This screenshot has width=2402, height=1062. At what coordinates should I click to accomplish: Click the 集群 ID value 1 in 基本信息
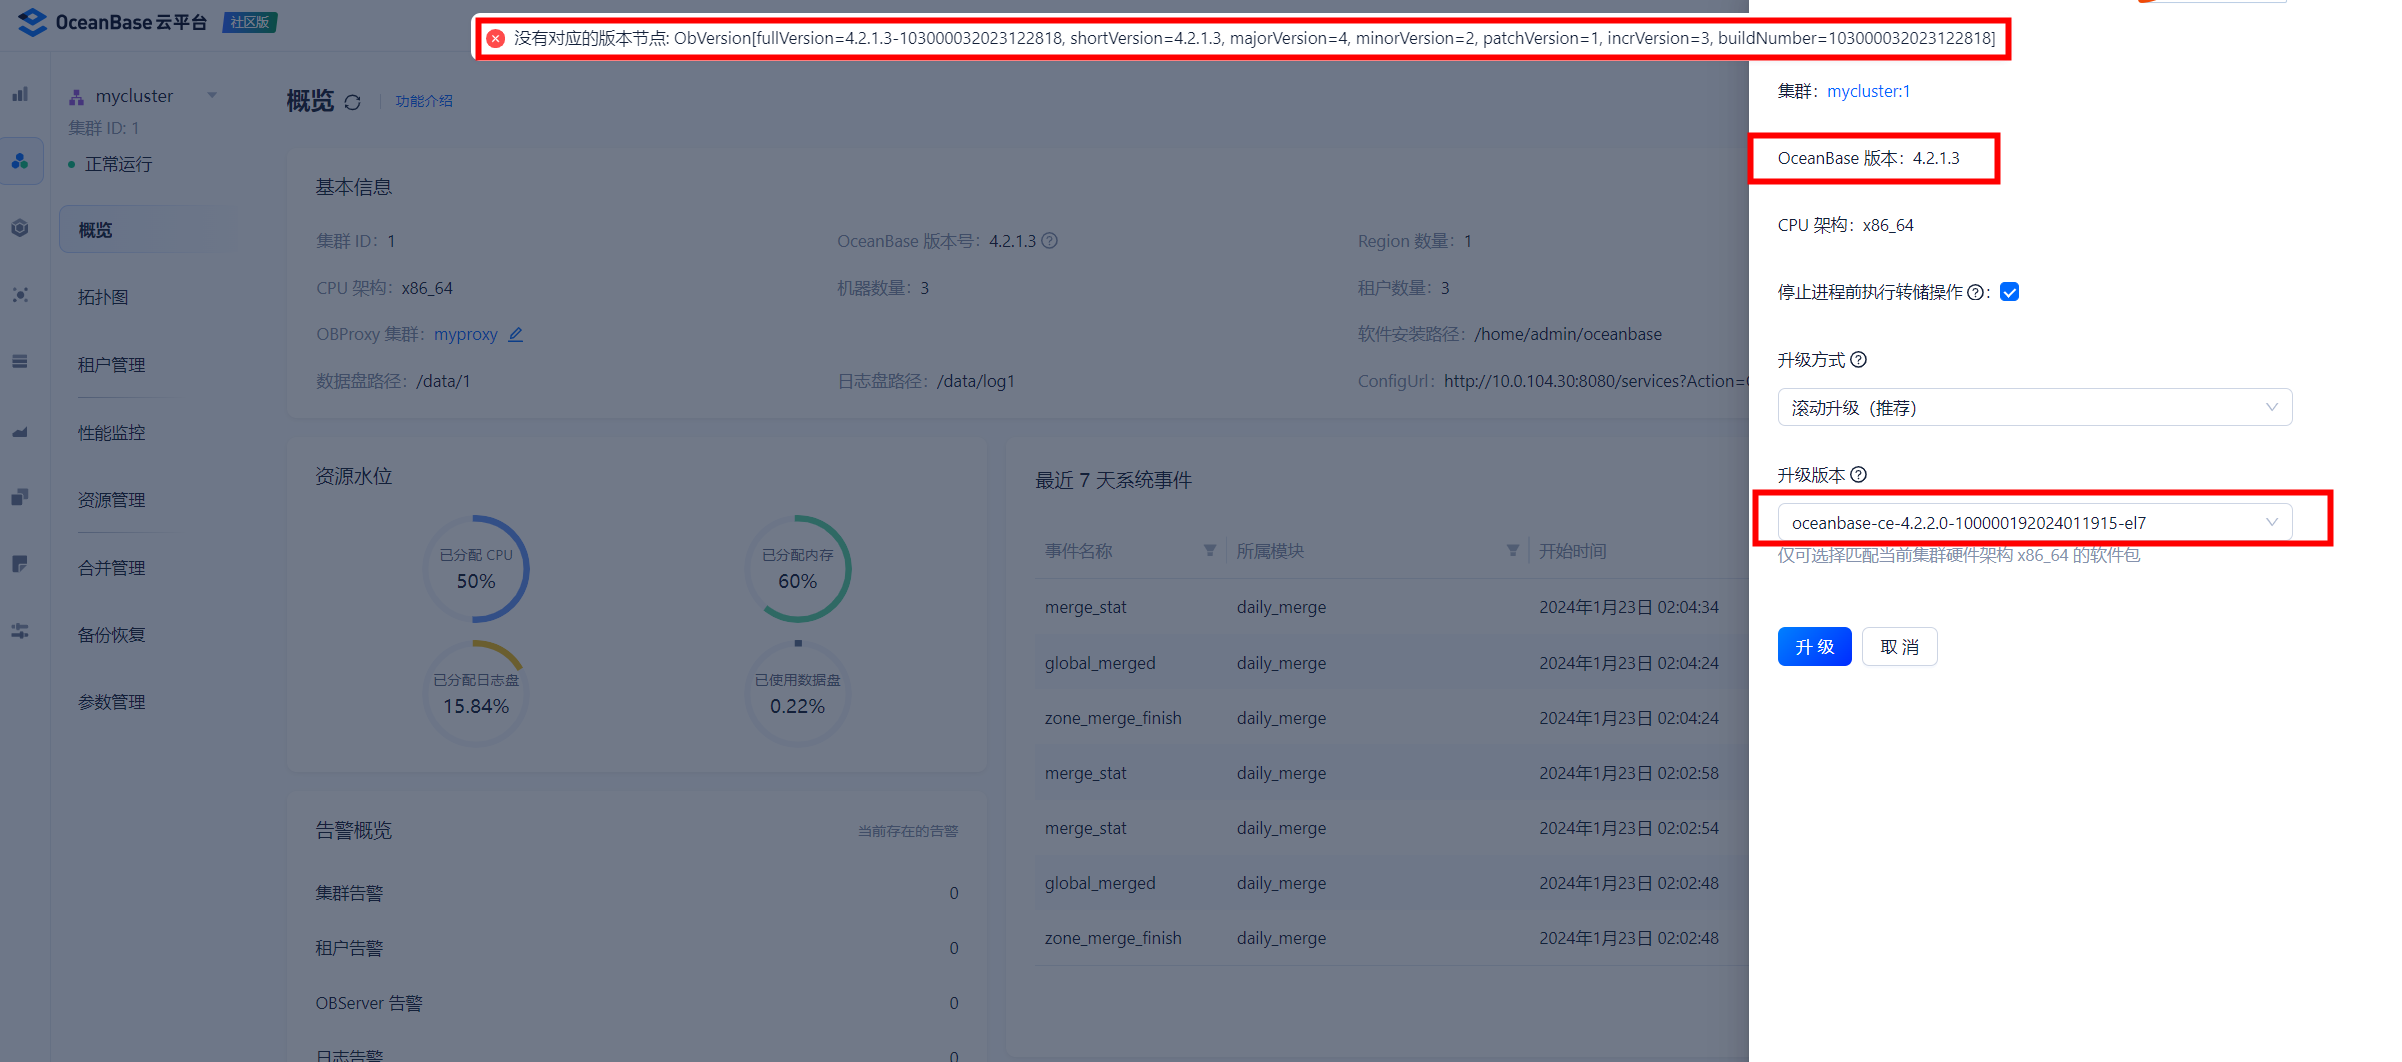point(391,241)
